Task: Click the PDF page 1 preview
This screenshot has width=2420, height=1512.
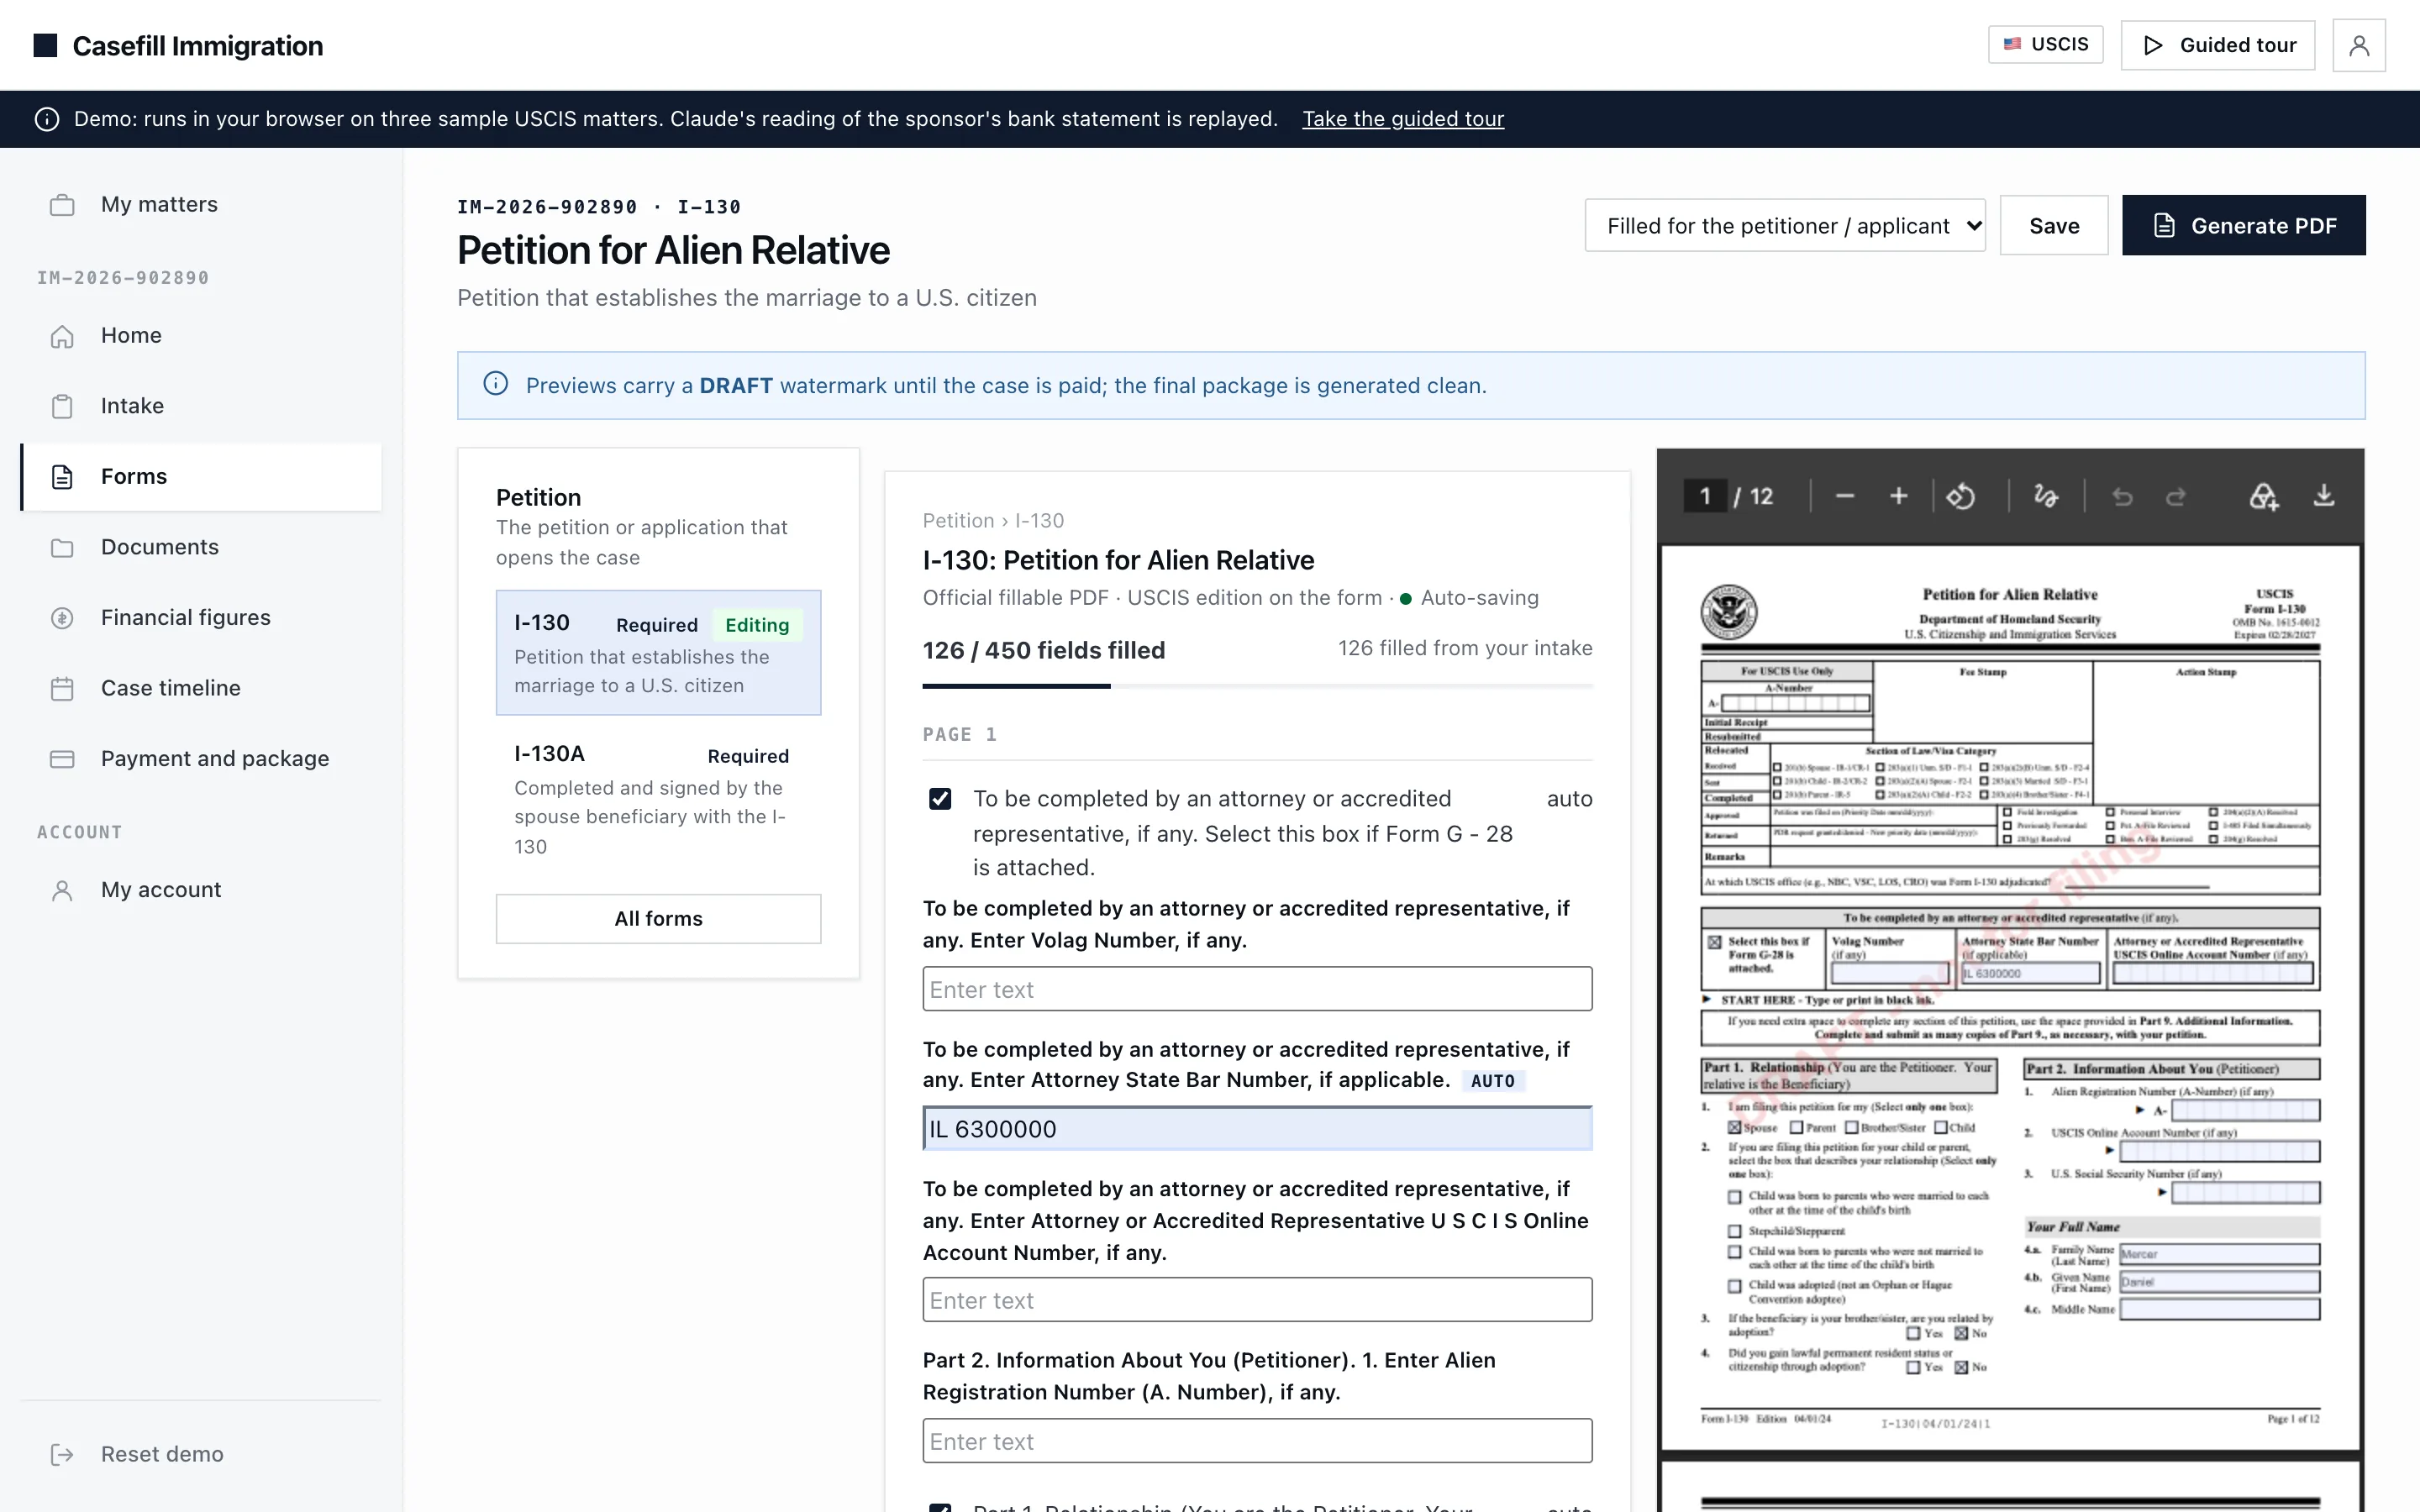Action: 2010,997
